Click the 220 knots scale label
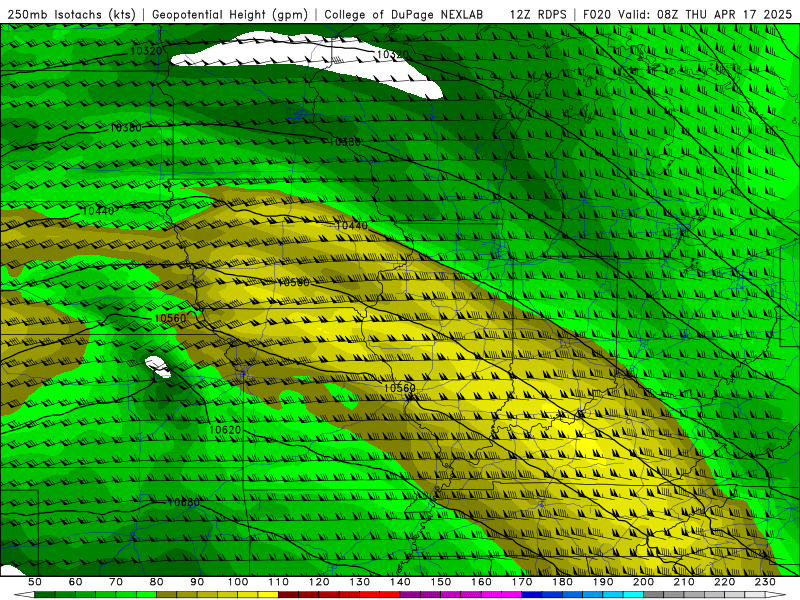The width and height of the screenshot is (800, 600). click(724, 582)
